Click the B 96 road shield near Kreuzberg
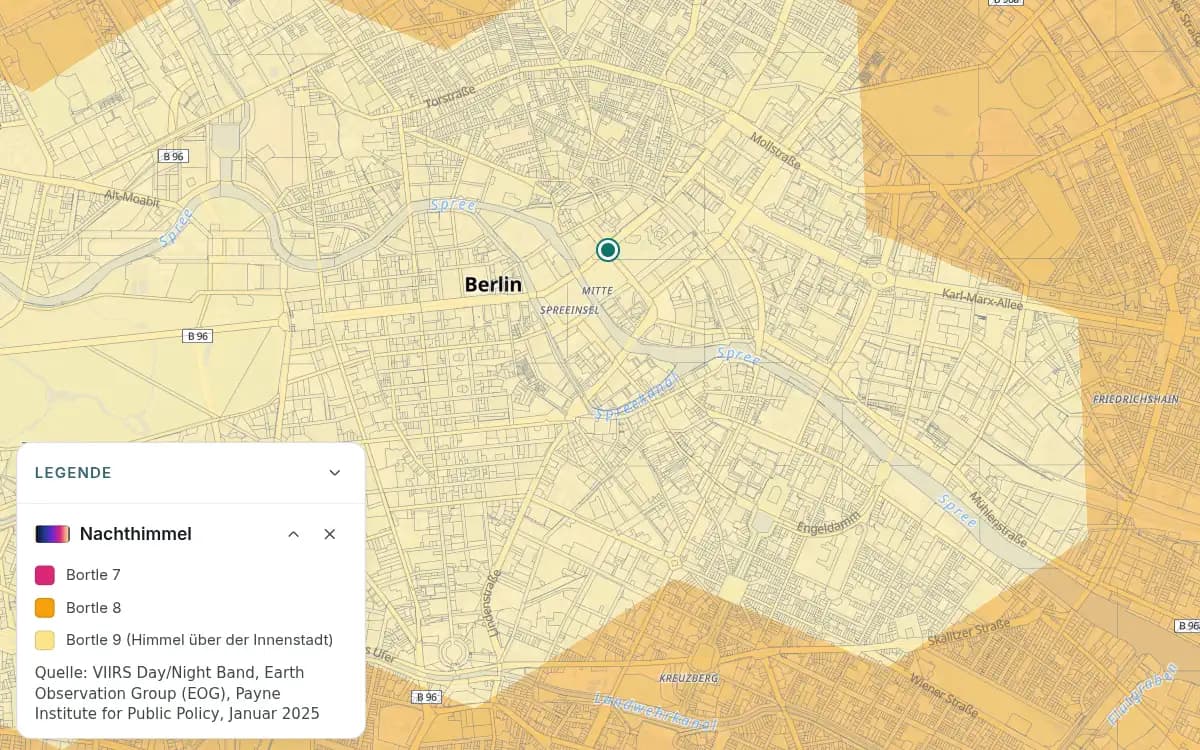The image size is (1200, 750). [427, 697]
